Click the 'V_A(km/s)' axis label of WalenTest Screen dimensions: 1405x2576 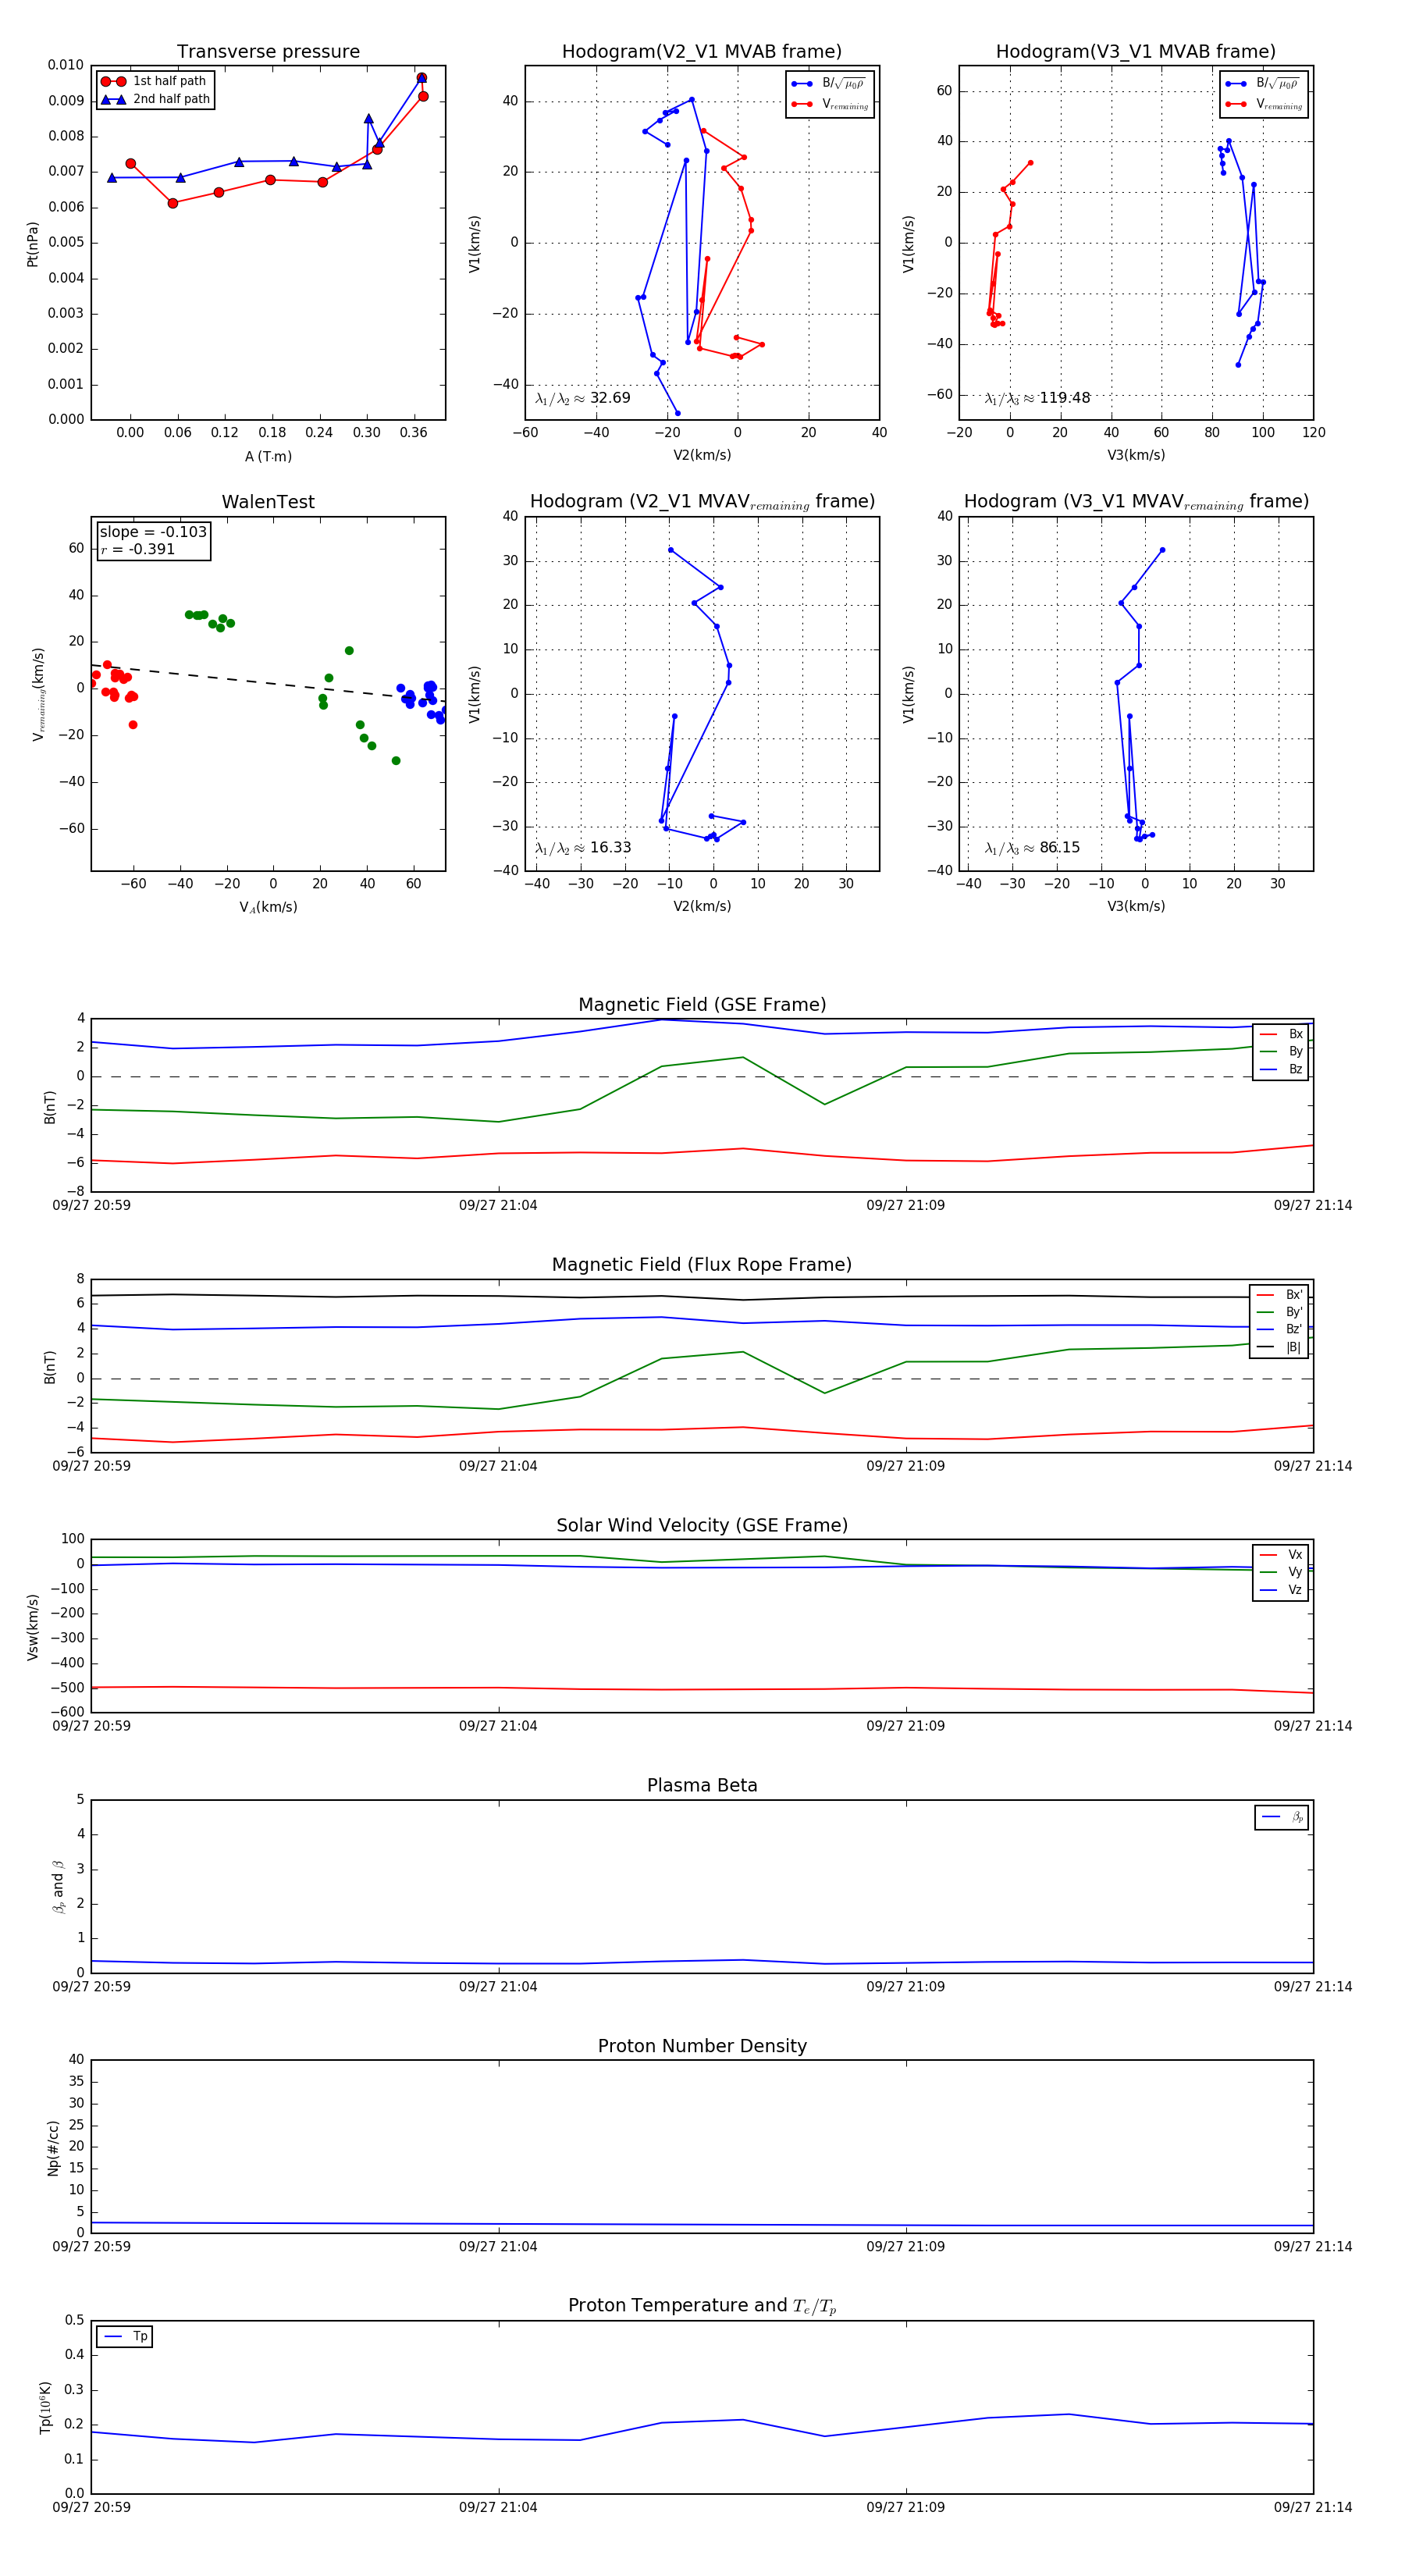point(268,907)
